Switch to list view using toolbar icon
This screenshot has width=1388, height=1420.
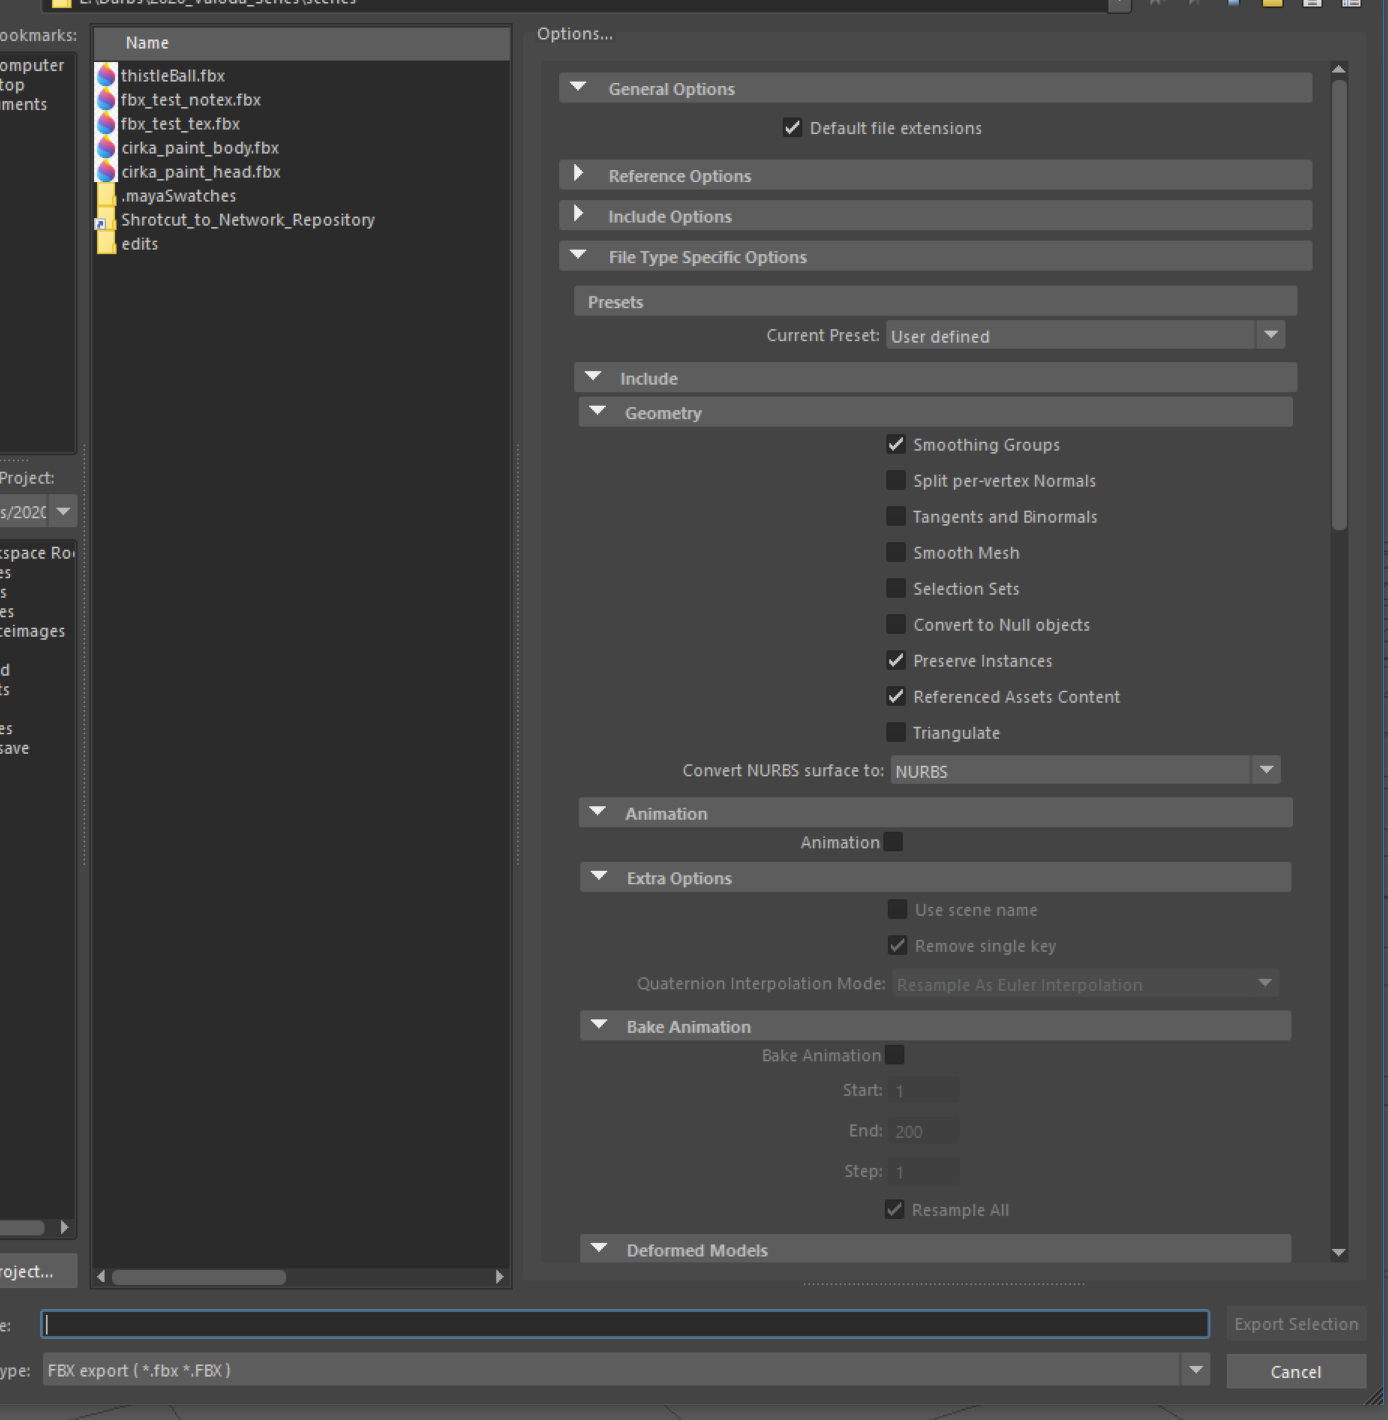pos(1311,4)
